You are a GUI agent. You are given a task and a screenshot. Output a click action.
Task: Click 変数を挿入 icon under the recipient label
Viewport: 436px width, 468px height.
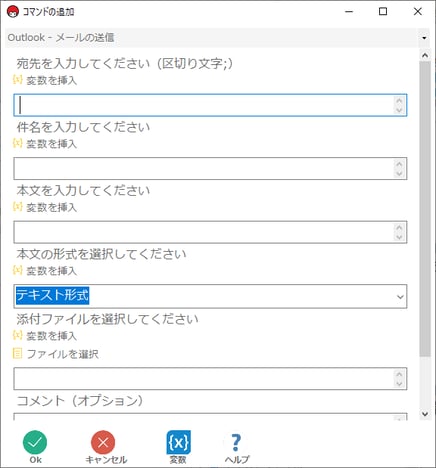(17, 80)
